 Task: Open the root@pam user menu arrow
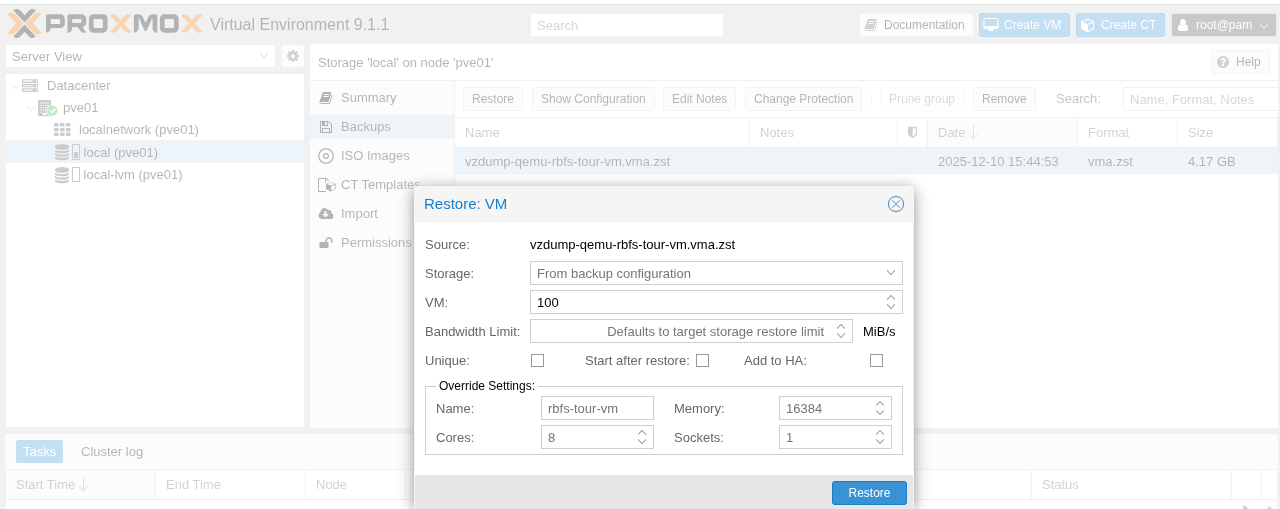point(1264,26)
